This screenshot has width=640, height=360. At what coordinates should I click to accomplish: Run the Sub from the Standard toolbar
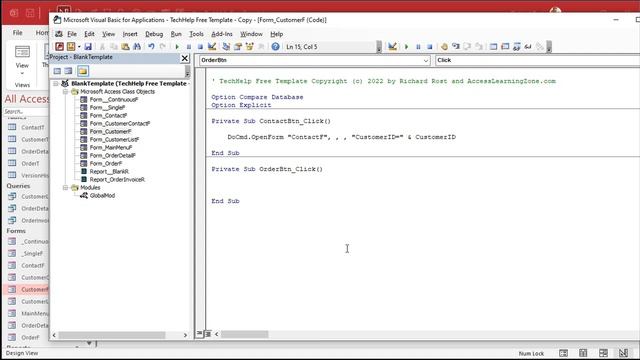click(x=177, y=47)
